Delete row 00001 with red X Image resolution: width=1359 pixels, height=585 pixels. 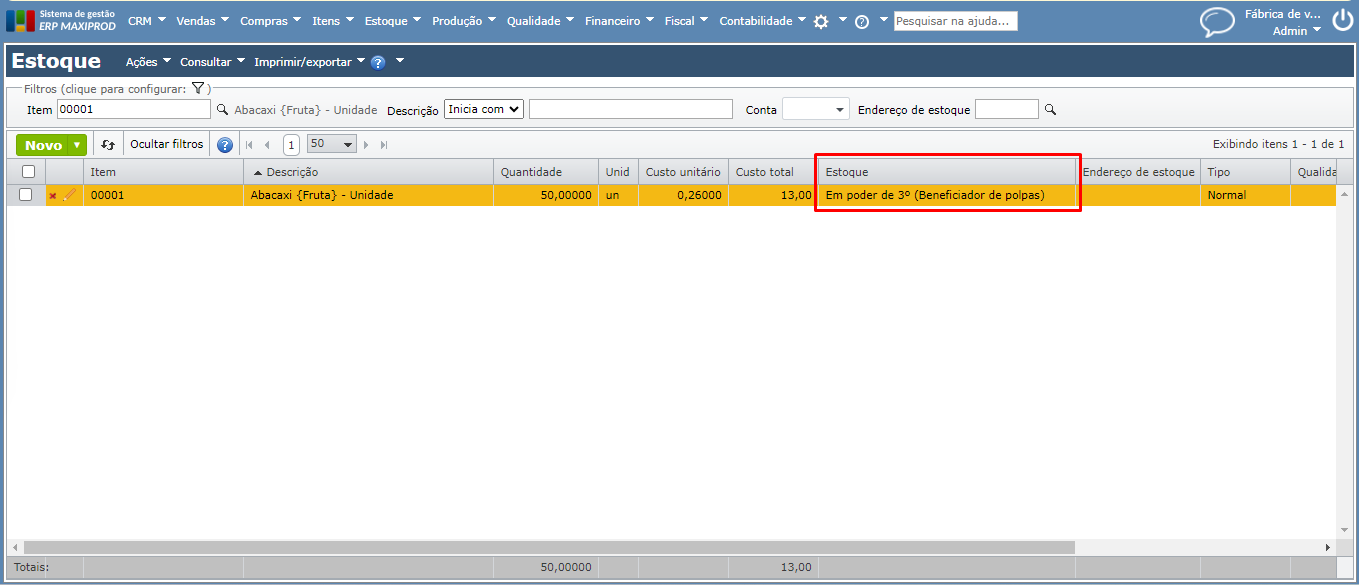point(53,196)
